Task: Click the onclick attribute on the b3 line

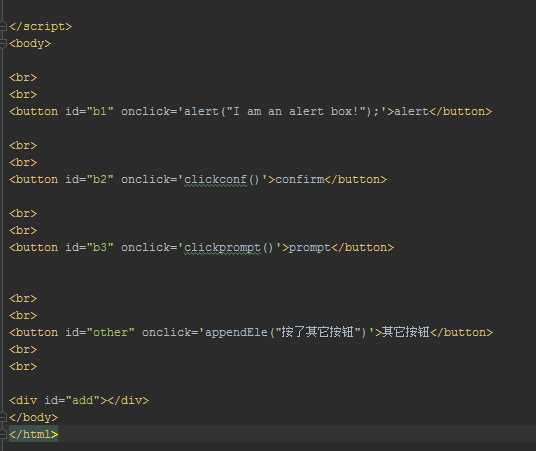Action: pyautogui.click(x=149, y=248)
